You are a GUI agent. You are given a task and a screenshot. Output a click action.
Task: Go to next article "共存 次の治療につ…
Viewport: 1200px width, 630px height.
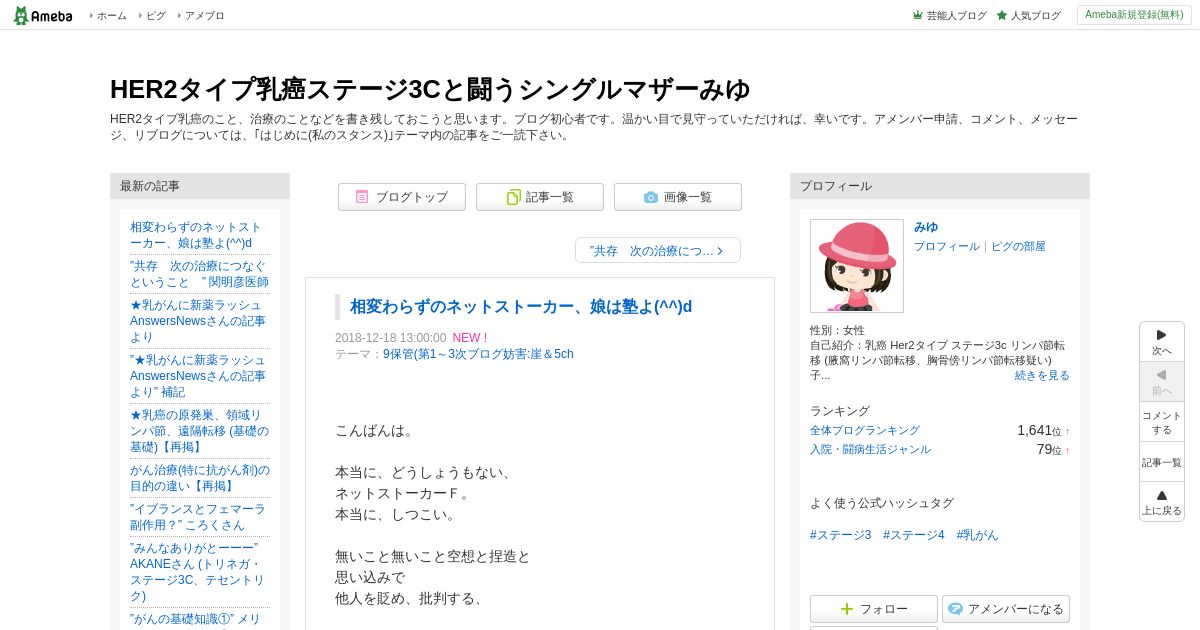[x=658, y=251]
